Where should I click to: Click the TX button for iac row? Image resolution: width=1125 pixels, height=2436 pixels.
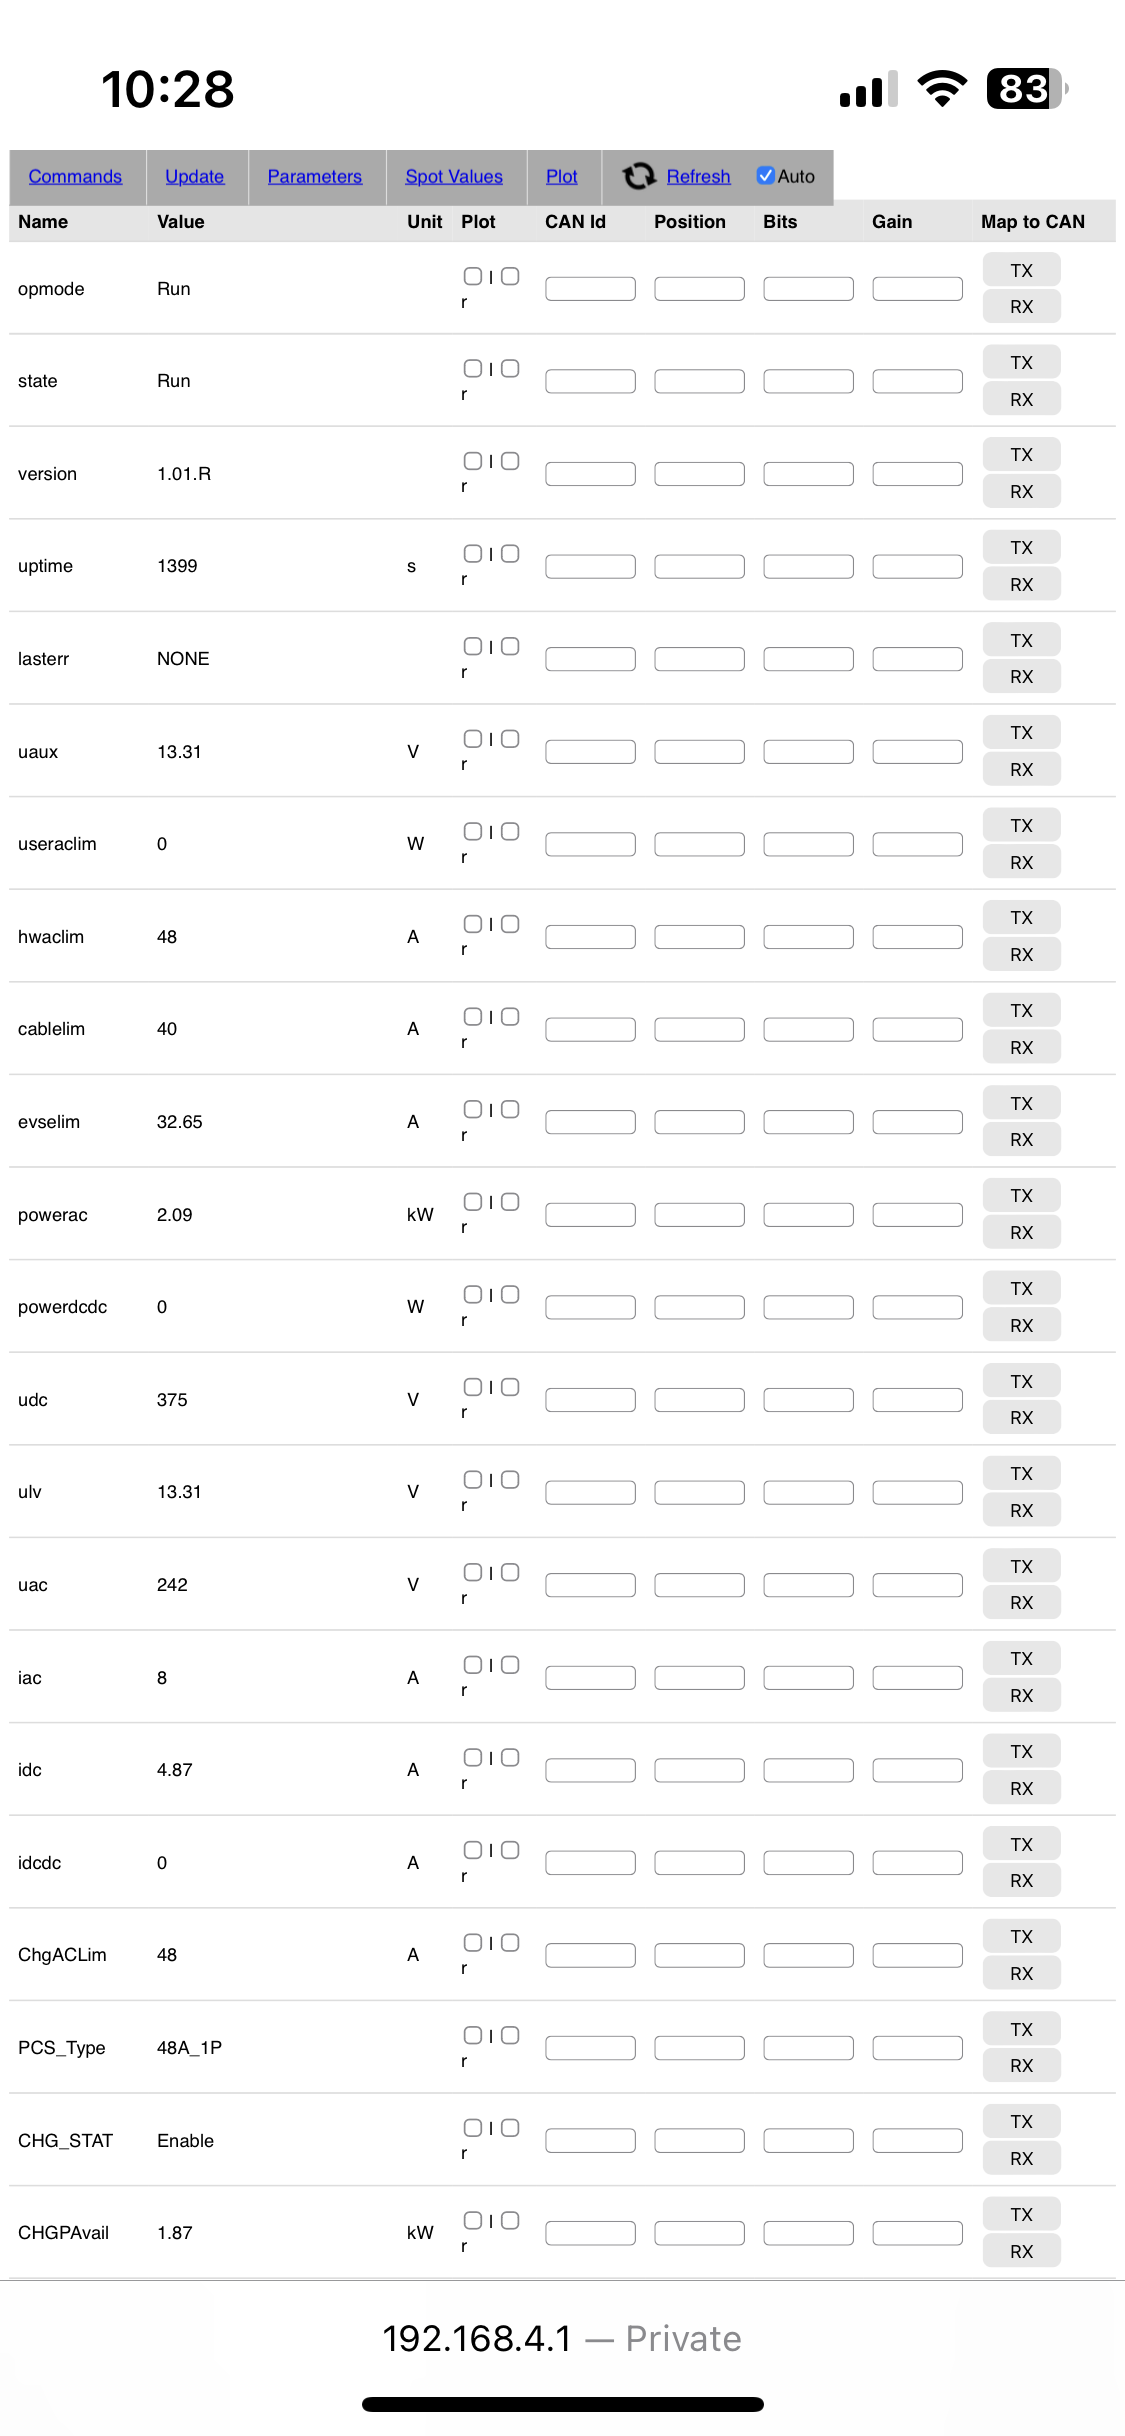(x=1021, y=1659)
